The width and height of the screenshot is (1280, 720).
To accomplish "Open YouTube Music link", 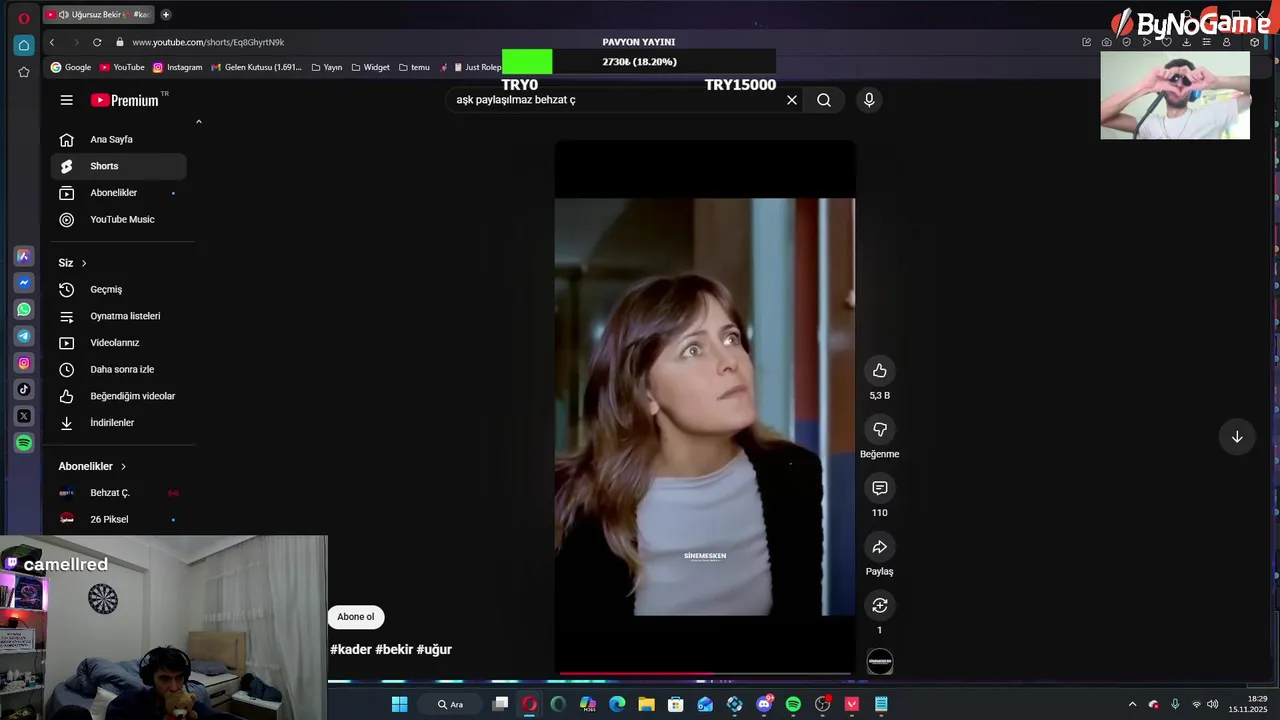I will click(x=119, y=220).
